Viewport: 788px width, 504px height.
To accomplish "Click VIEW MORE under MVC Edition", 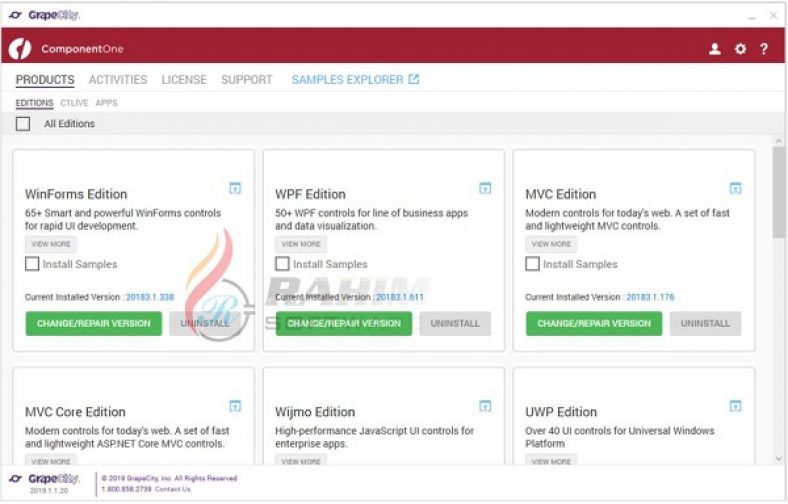I will (x=551, y=244).
